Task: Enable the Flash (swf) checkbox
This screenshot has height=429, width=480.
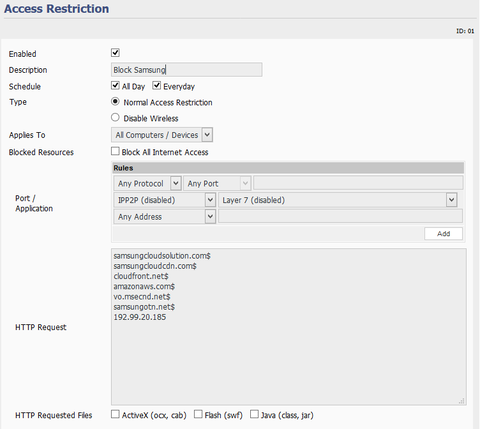Action: [198, 414]
